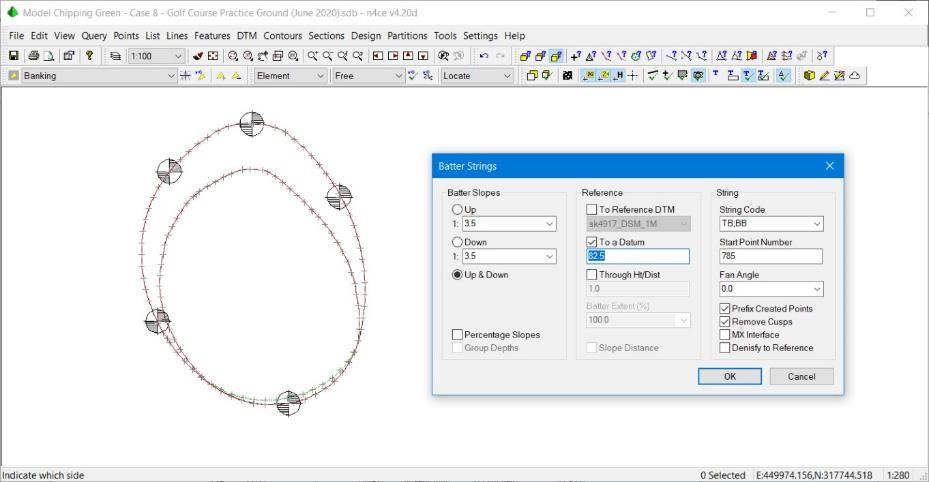Enable Percentage Slopes checkbox
Viewport: 929px width, 482px height.
click(457, 335)
